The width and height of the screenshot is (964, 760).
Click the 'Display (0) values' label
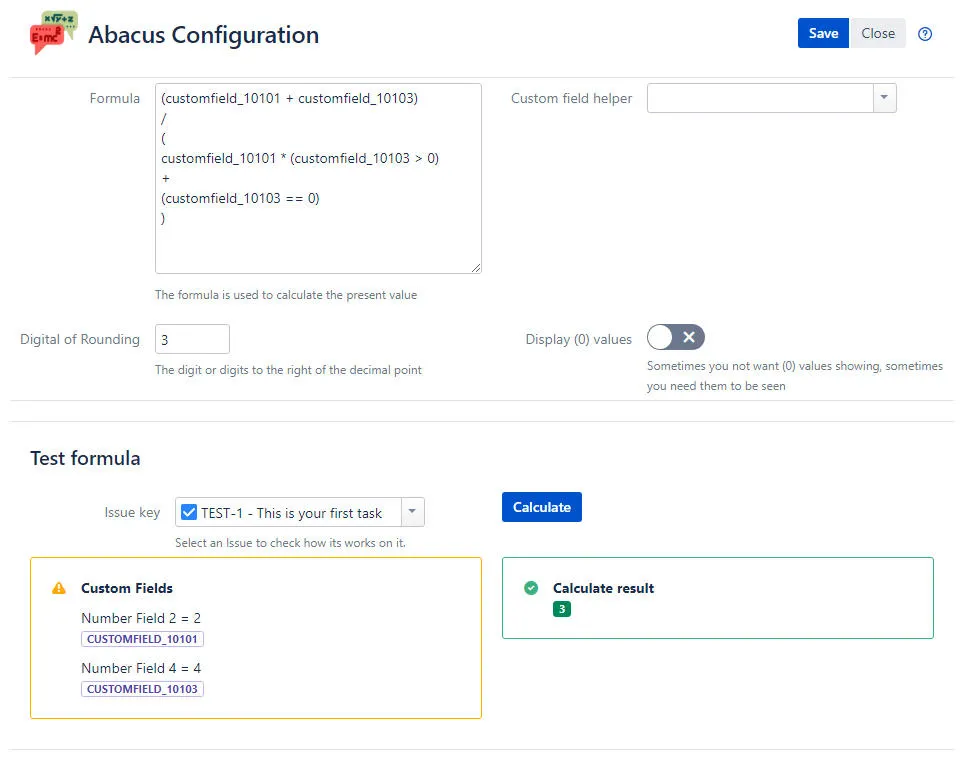[579, 339]
